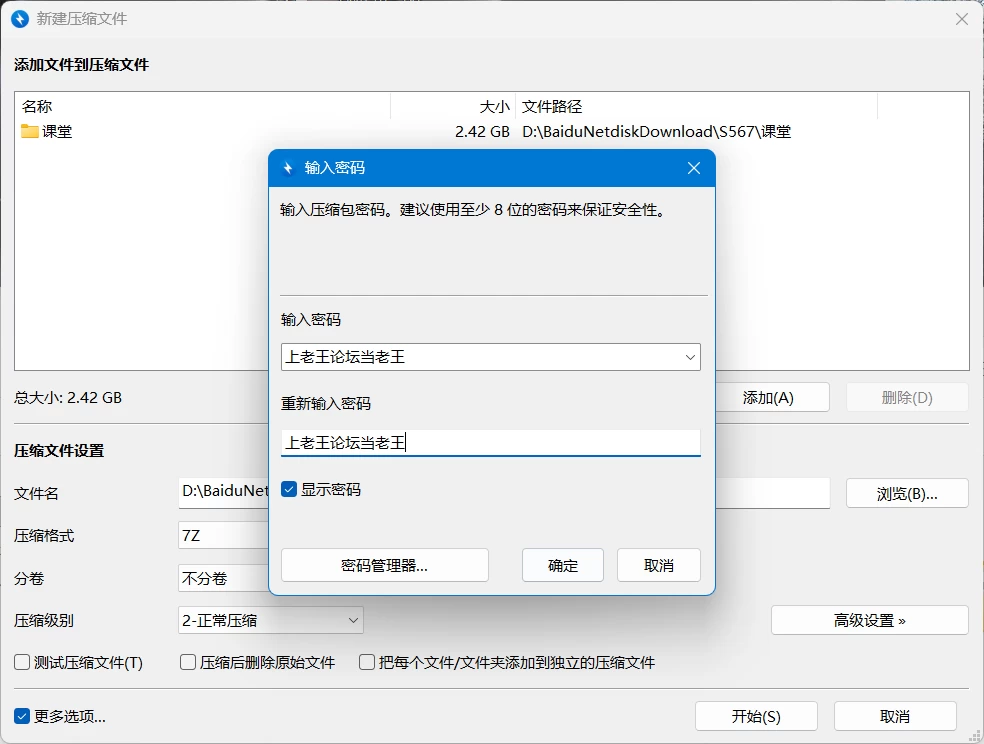Select the D:\BaiduNetdiskDownload\S567\课堂 path
The width and height of the screenshot is (984, 744).
656,132
